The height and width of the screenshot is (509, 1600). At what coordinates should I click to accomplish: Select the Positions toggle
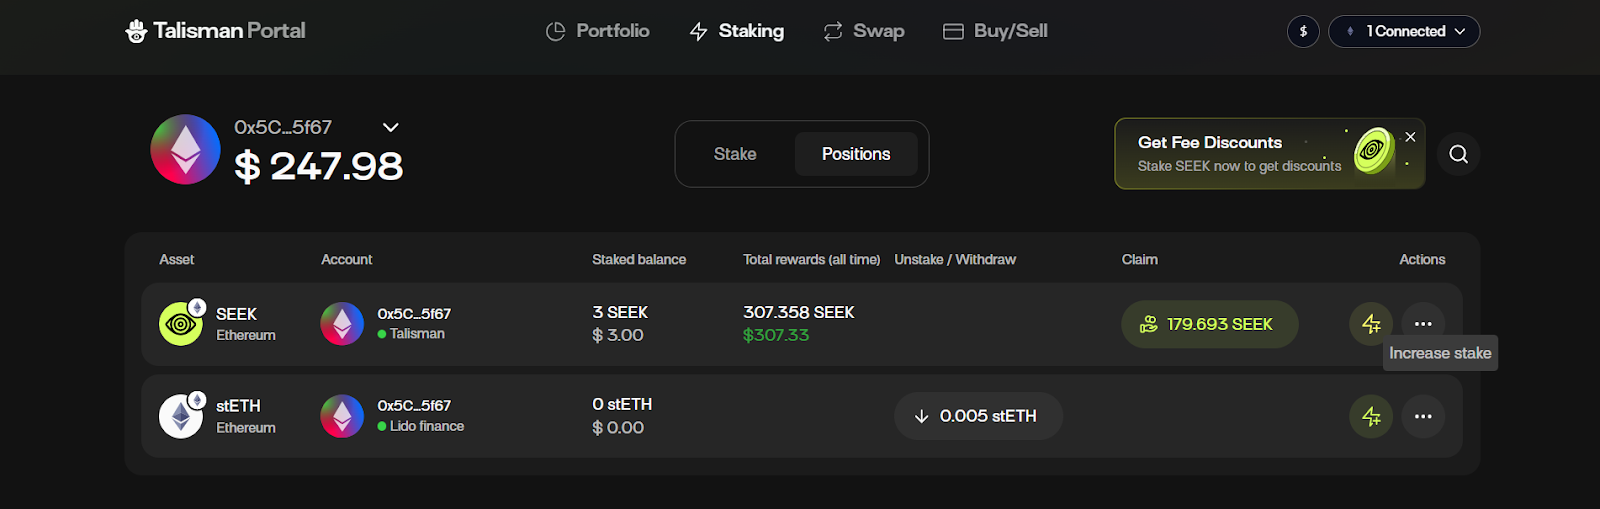click(856, 154)
